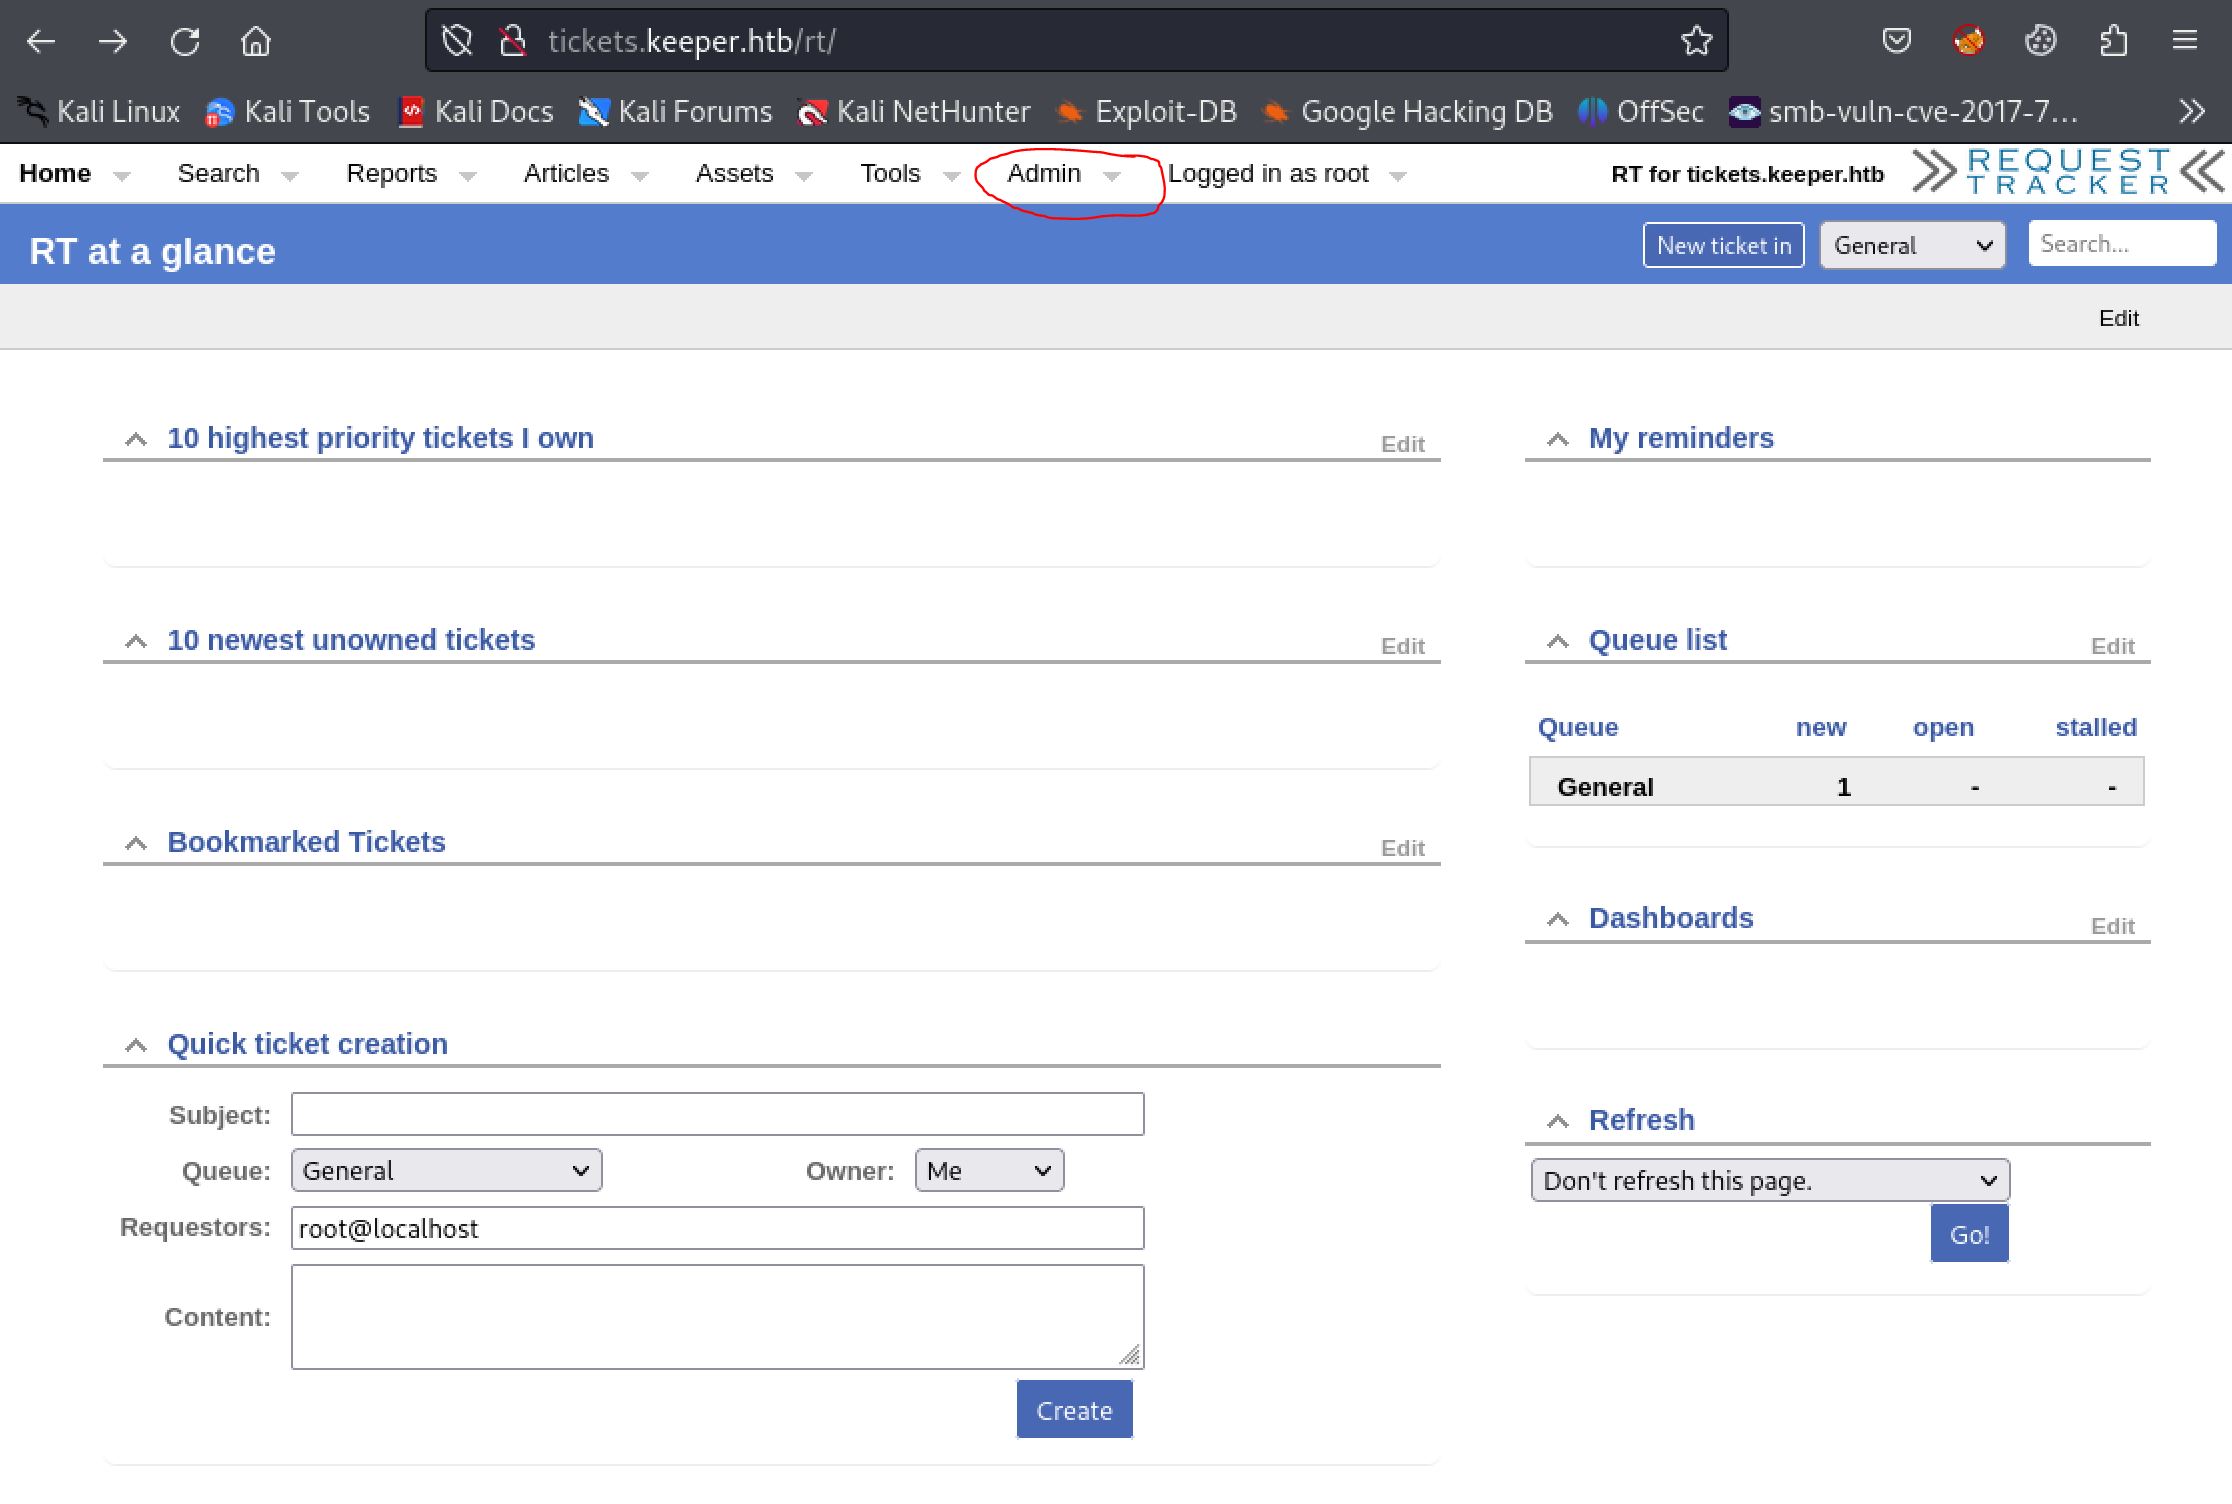Click the browser home icon
Screen dimensions: 2232x1504
coord(256,41)
